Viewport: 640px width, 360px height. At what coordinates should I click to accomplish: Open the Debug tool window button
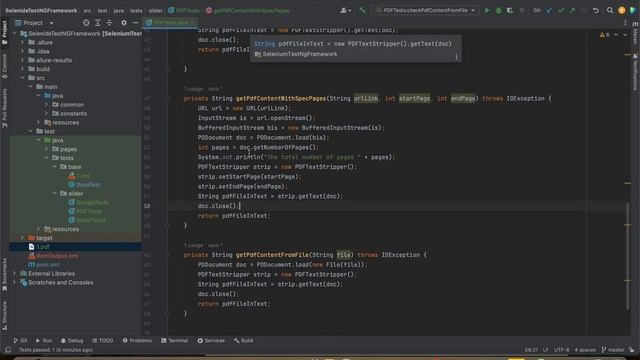(x=72, y=340)
